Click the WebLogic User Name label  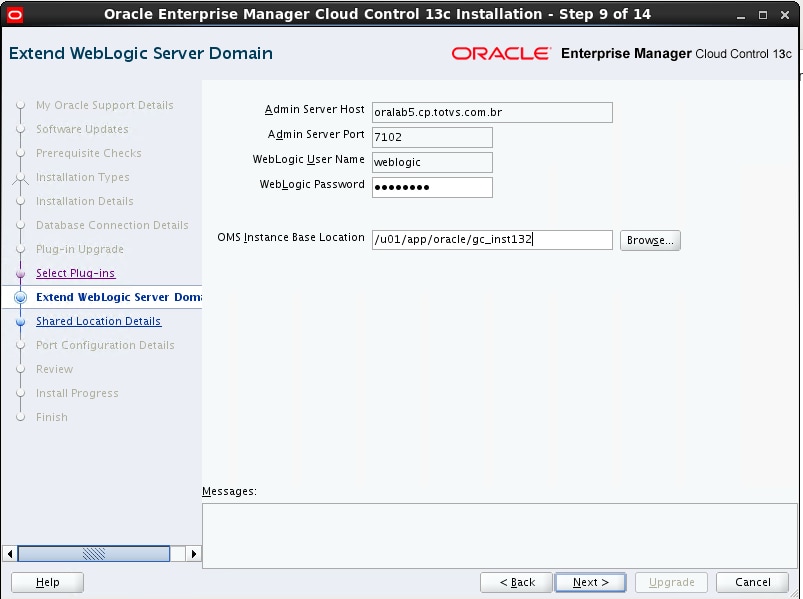308,159
